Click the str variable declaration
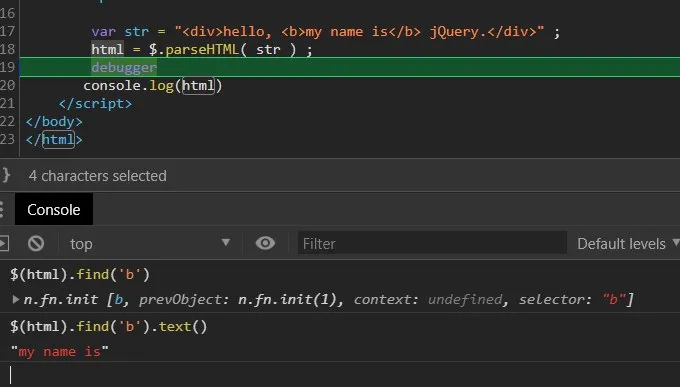Screen dimensions: 680x387 137,32
